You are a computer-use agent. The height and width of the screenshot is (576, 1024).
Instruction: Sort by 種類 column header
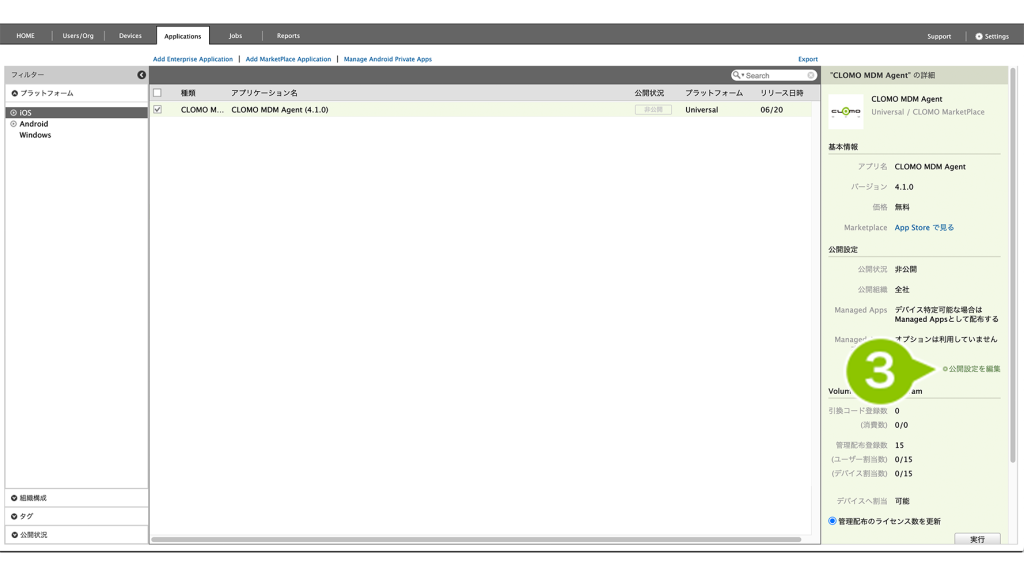pos(188,93)
